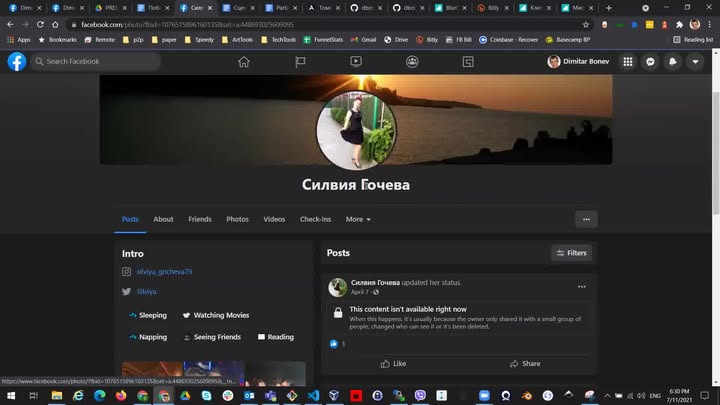The width and height of the screenshot is (720, 405).
Task: Open a new Chrome tab
Action: (x=608, y=8)
